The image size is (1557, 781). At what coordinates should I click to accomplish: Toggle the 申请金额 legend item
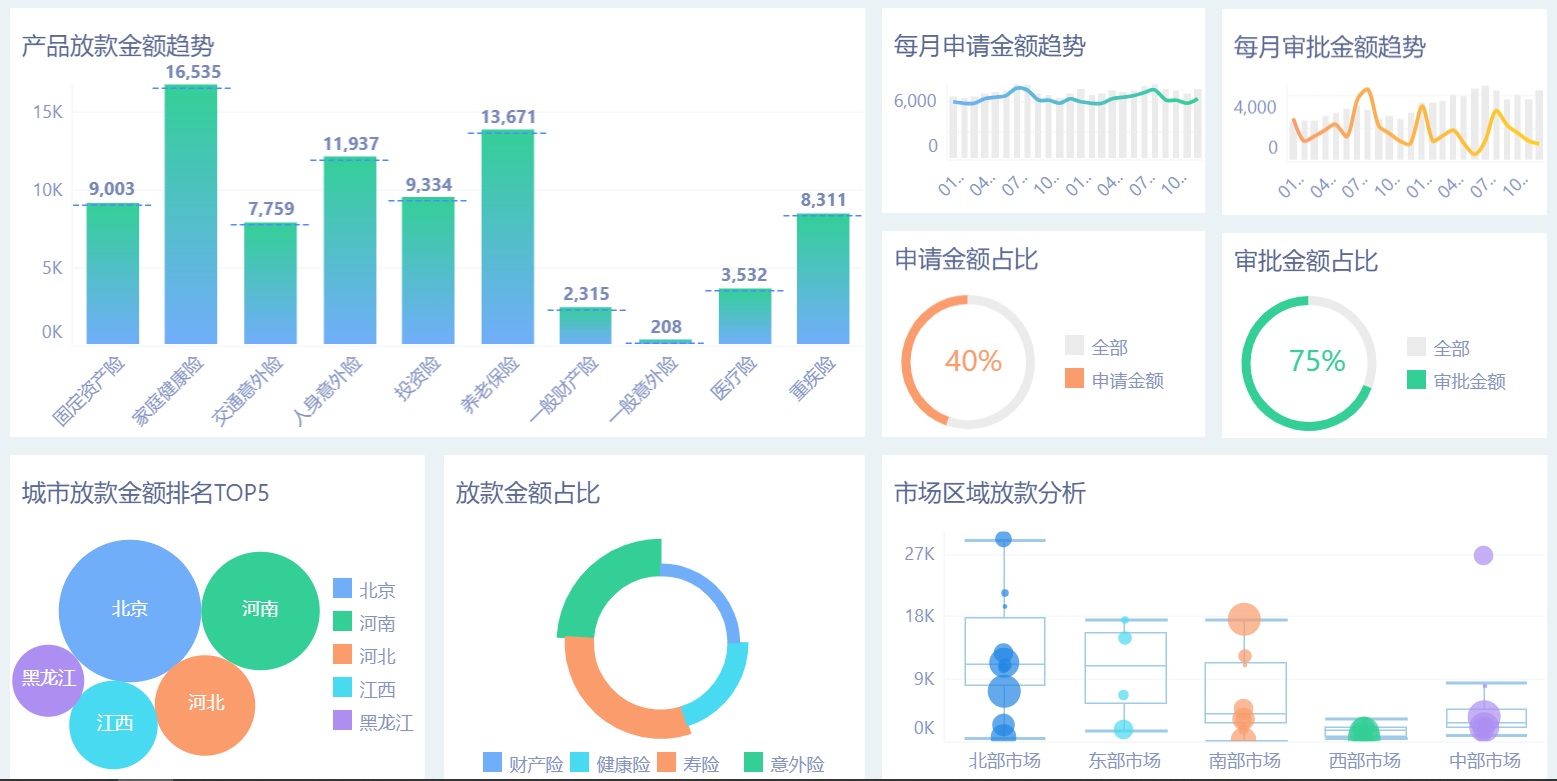[x=1127, y=381]
